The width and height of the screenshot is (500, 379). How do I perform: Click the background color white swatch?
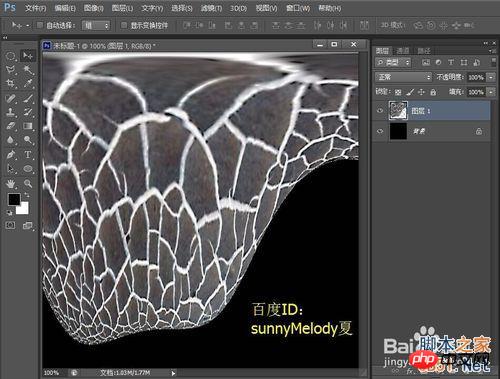(23, 209)
